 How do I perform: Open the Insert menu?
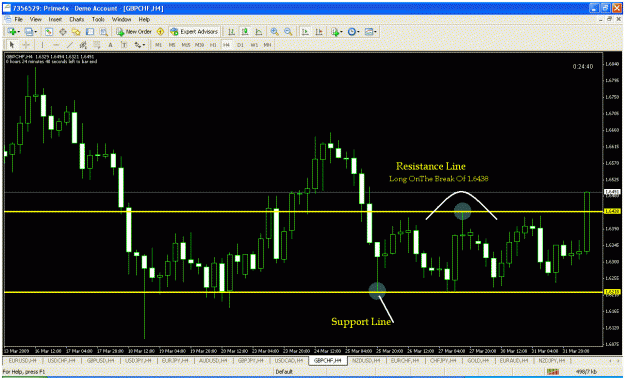(55, 19)
